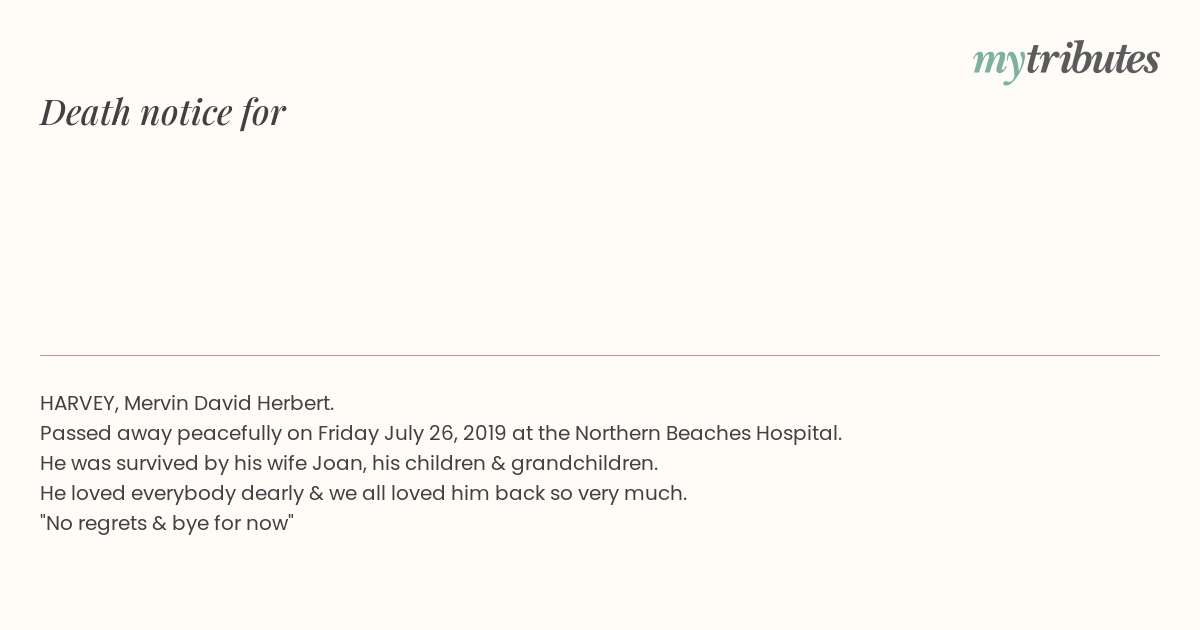Click the word "Death" in the heading

[x=85, y=112]
